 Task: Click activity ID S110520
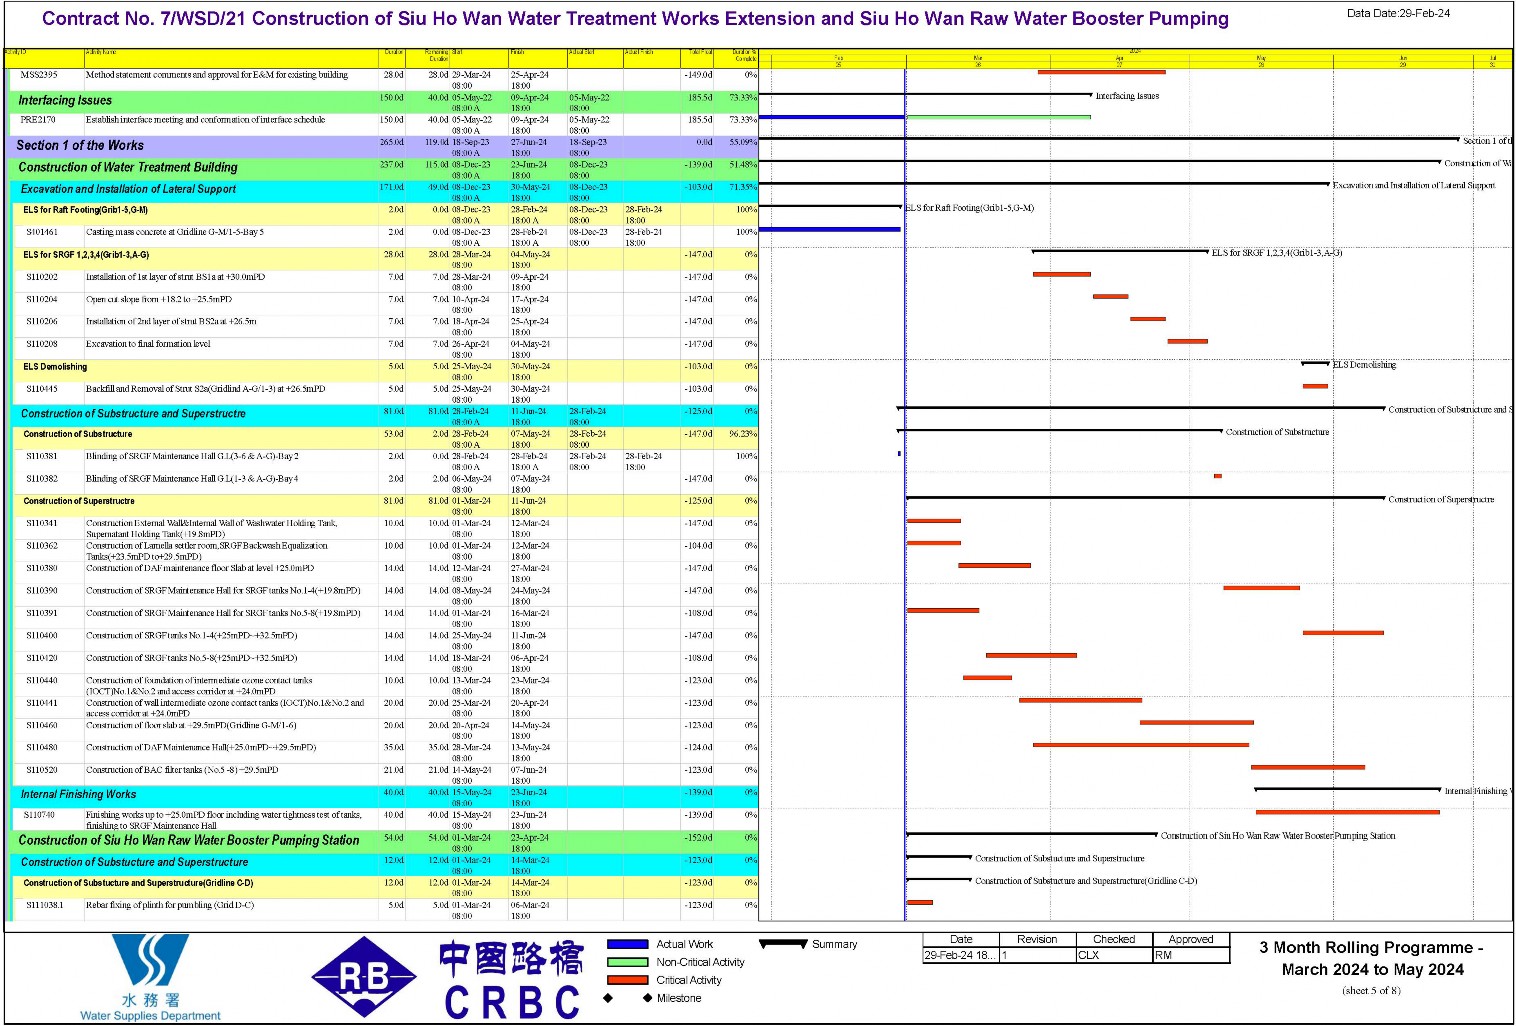42,770
